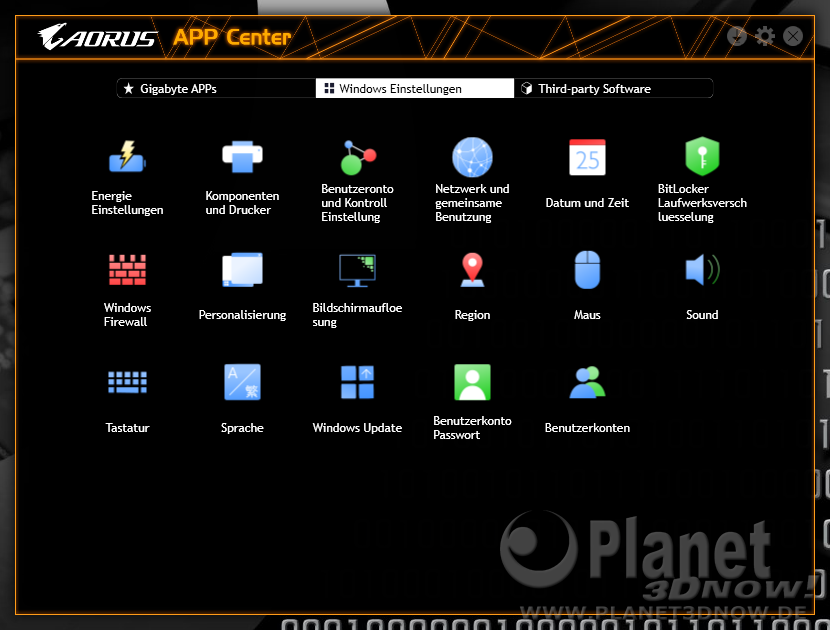Image resolution: width=830 pixels, height=630 pixels.
Task: Click the 'Benutzerkonten' label
Action: pyautogui.click(x=587, y=428)
